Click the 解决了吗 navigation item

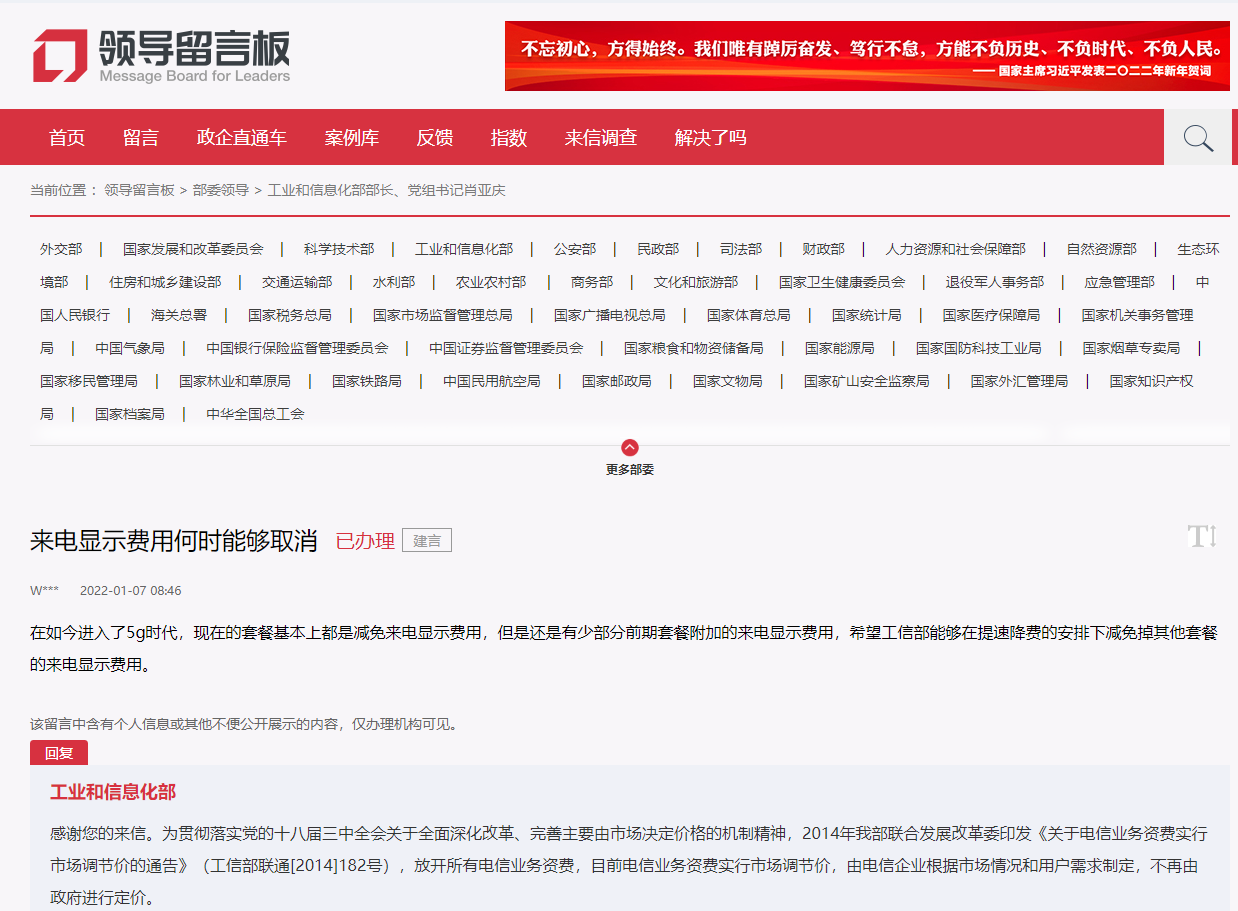710,138
